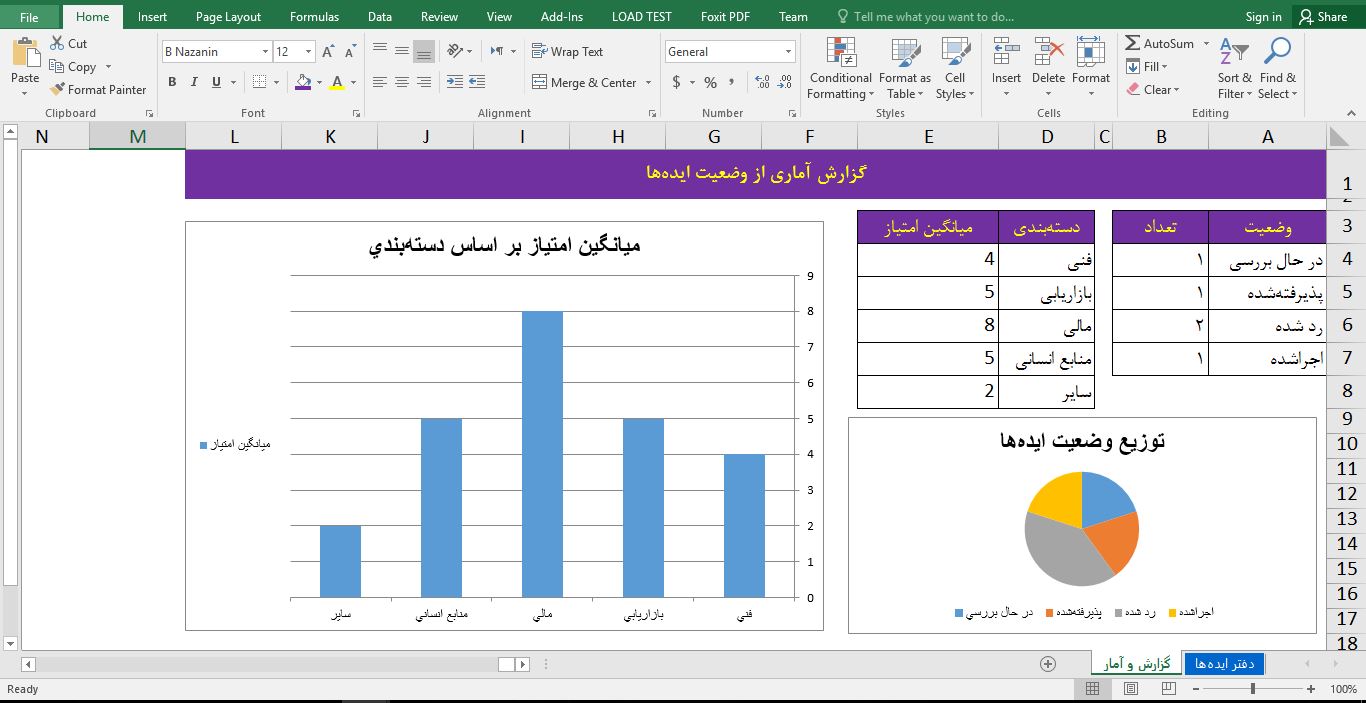Toggle Bold formatting
The image size is (1366, 703).
172,82
